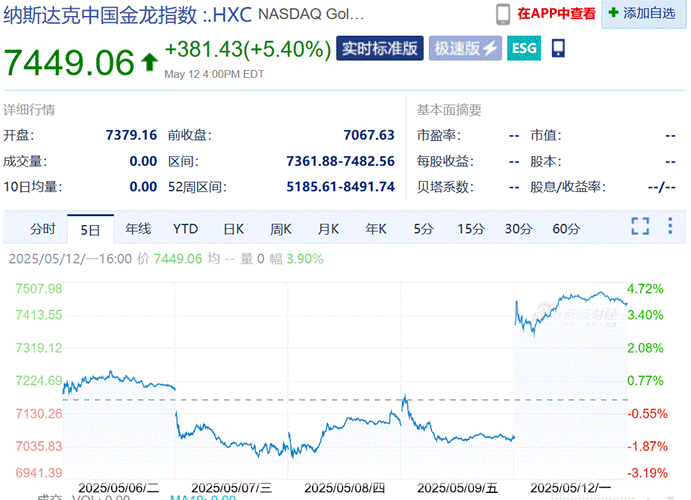Image resolution: width=691 pixels, height=500 pixels.
Task: Click the 详细行情 section heading
Action: 29,110
